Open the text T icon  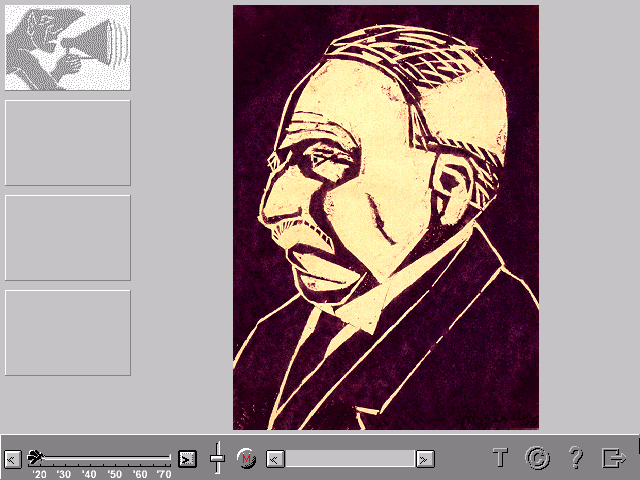tap(500, 458)
